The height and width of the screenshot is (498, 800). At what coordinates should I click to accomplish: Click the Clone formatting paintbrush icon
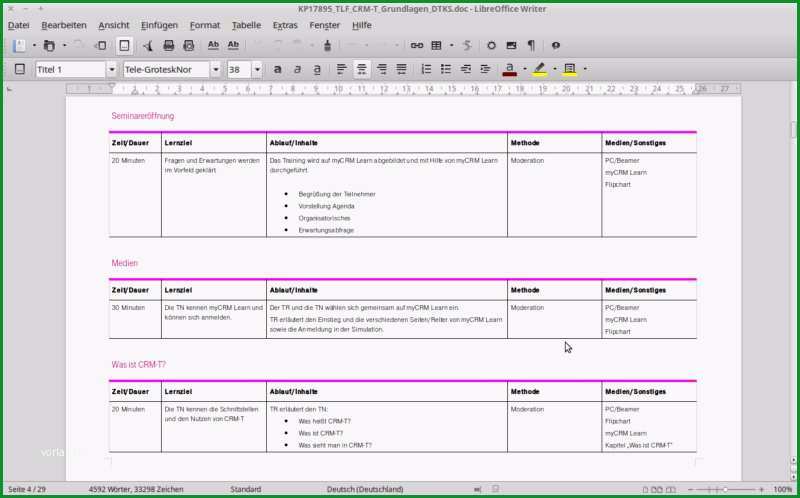click(x=328, y=45)
